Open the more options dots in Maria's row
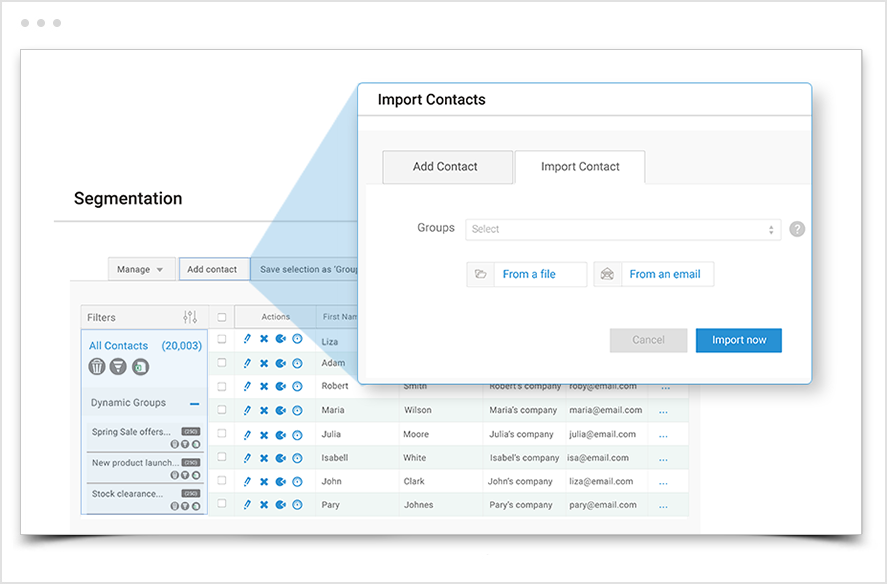887x584 pixels. click(663, 411)
